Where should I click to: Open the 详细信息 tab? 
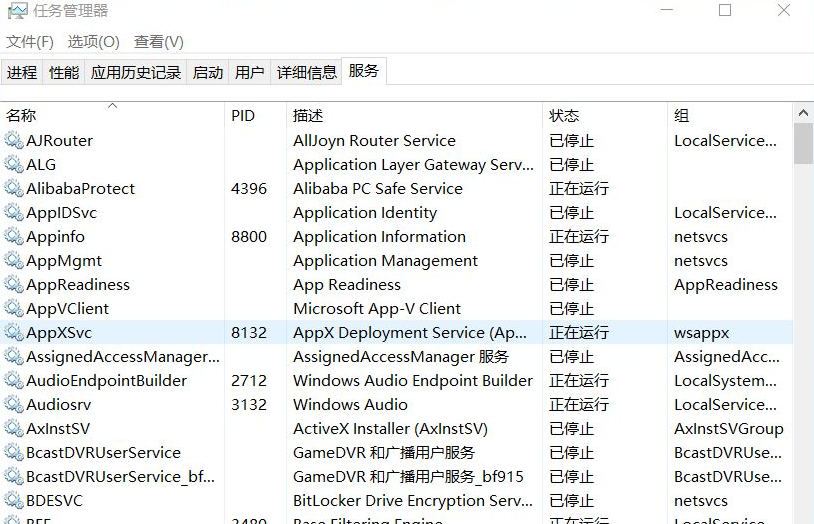click(306, 73)
